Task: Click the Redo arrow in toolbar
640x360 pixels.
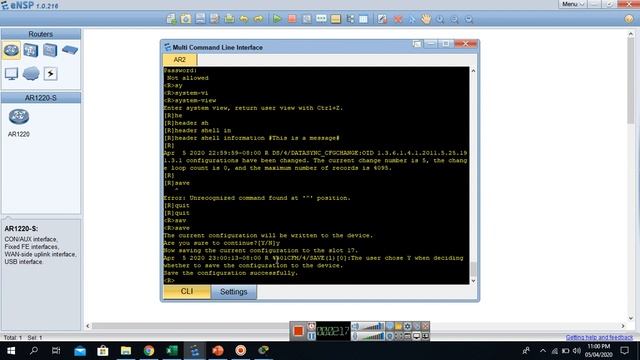Action: pyautogui.click(x=258, y=19)
